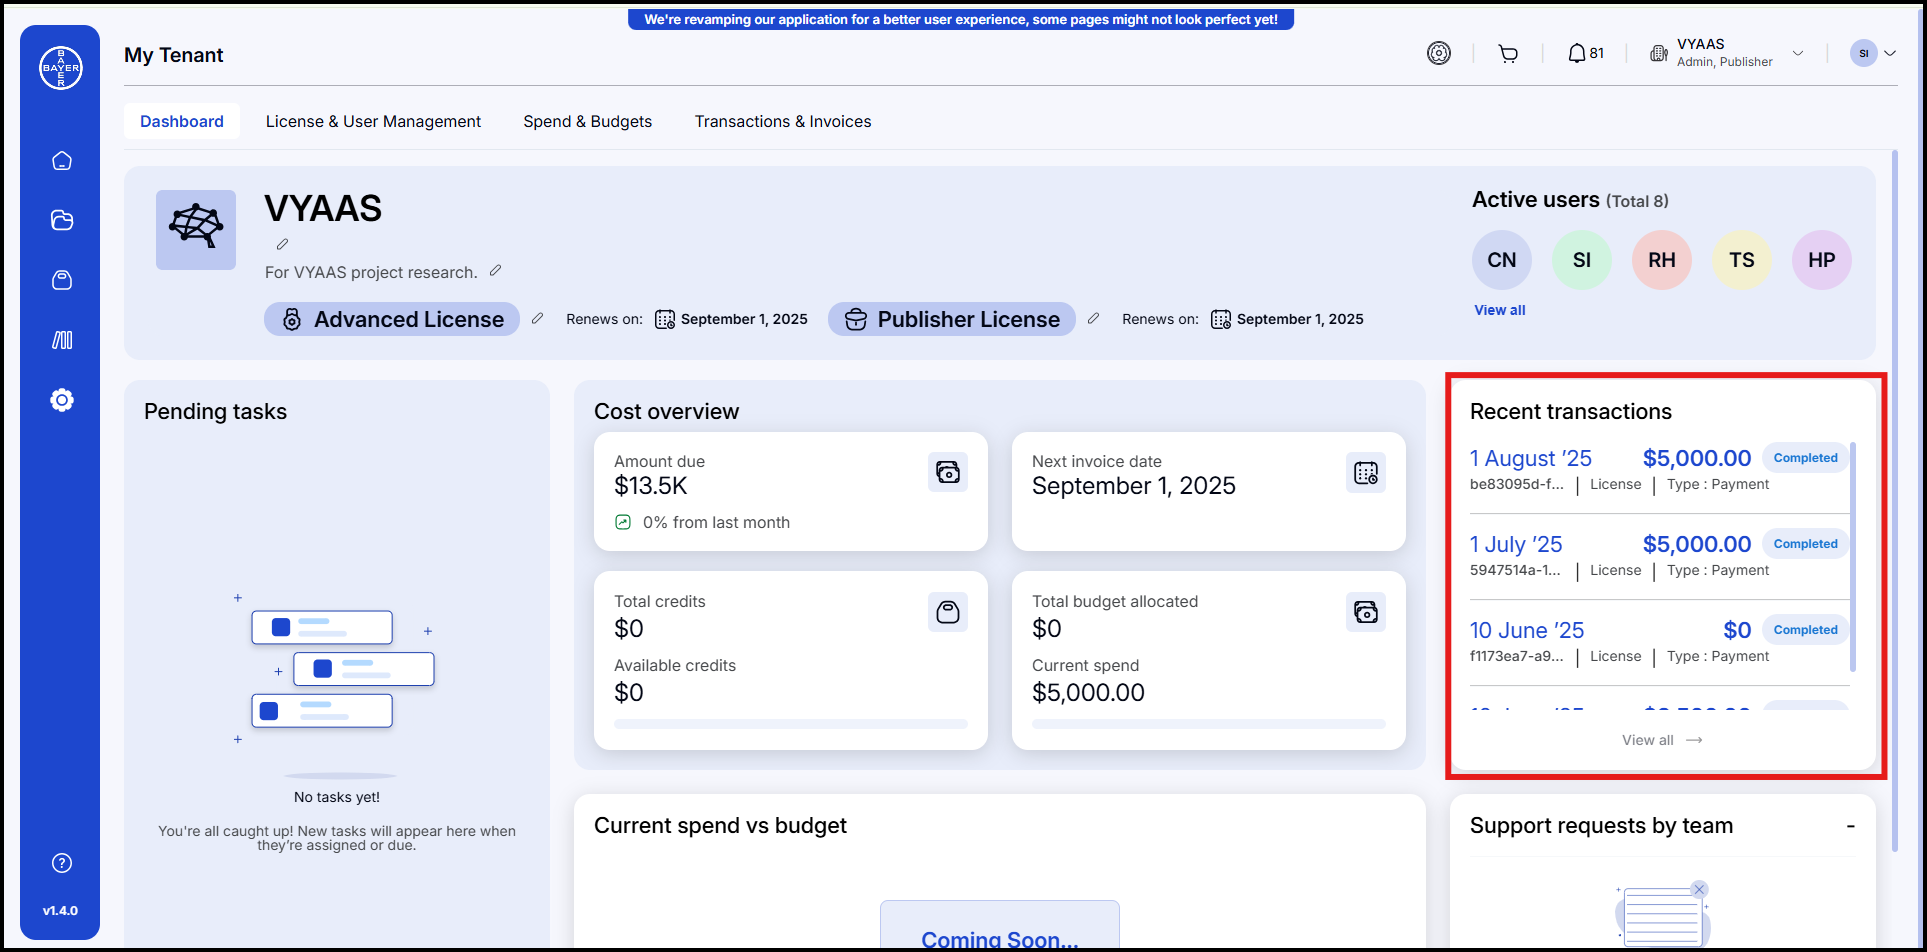Expand the SI profile menu chevron
Screen dimensions: 1927x952
coord(1890,53)
